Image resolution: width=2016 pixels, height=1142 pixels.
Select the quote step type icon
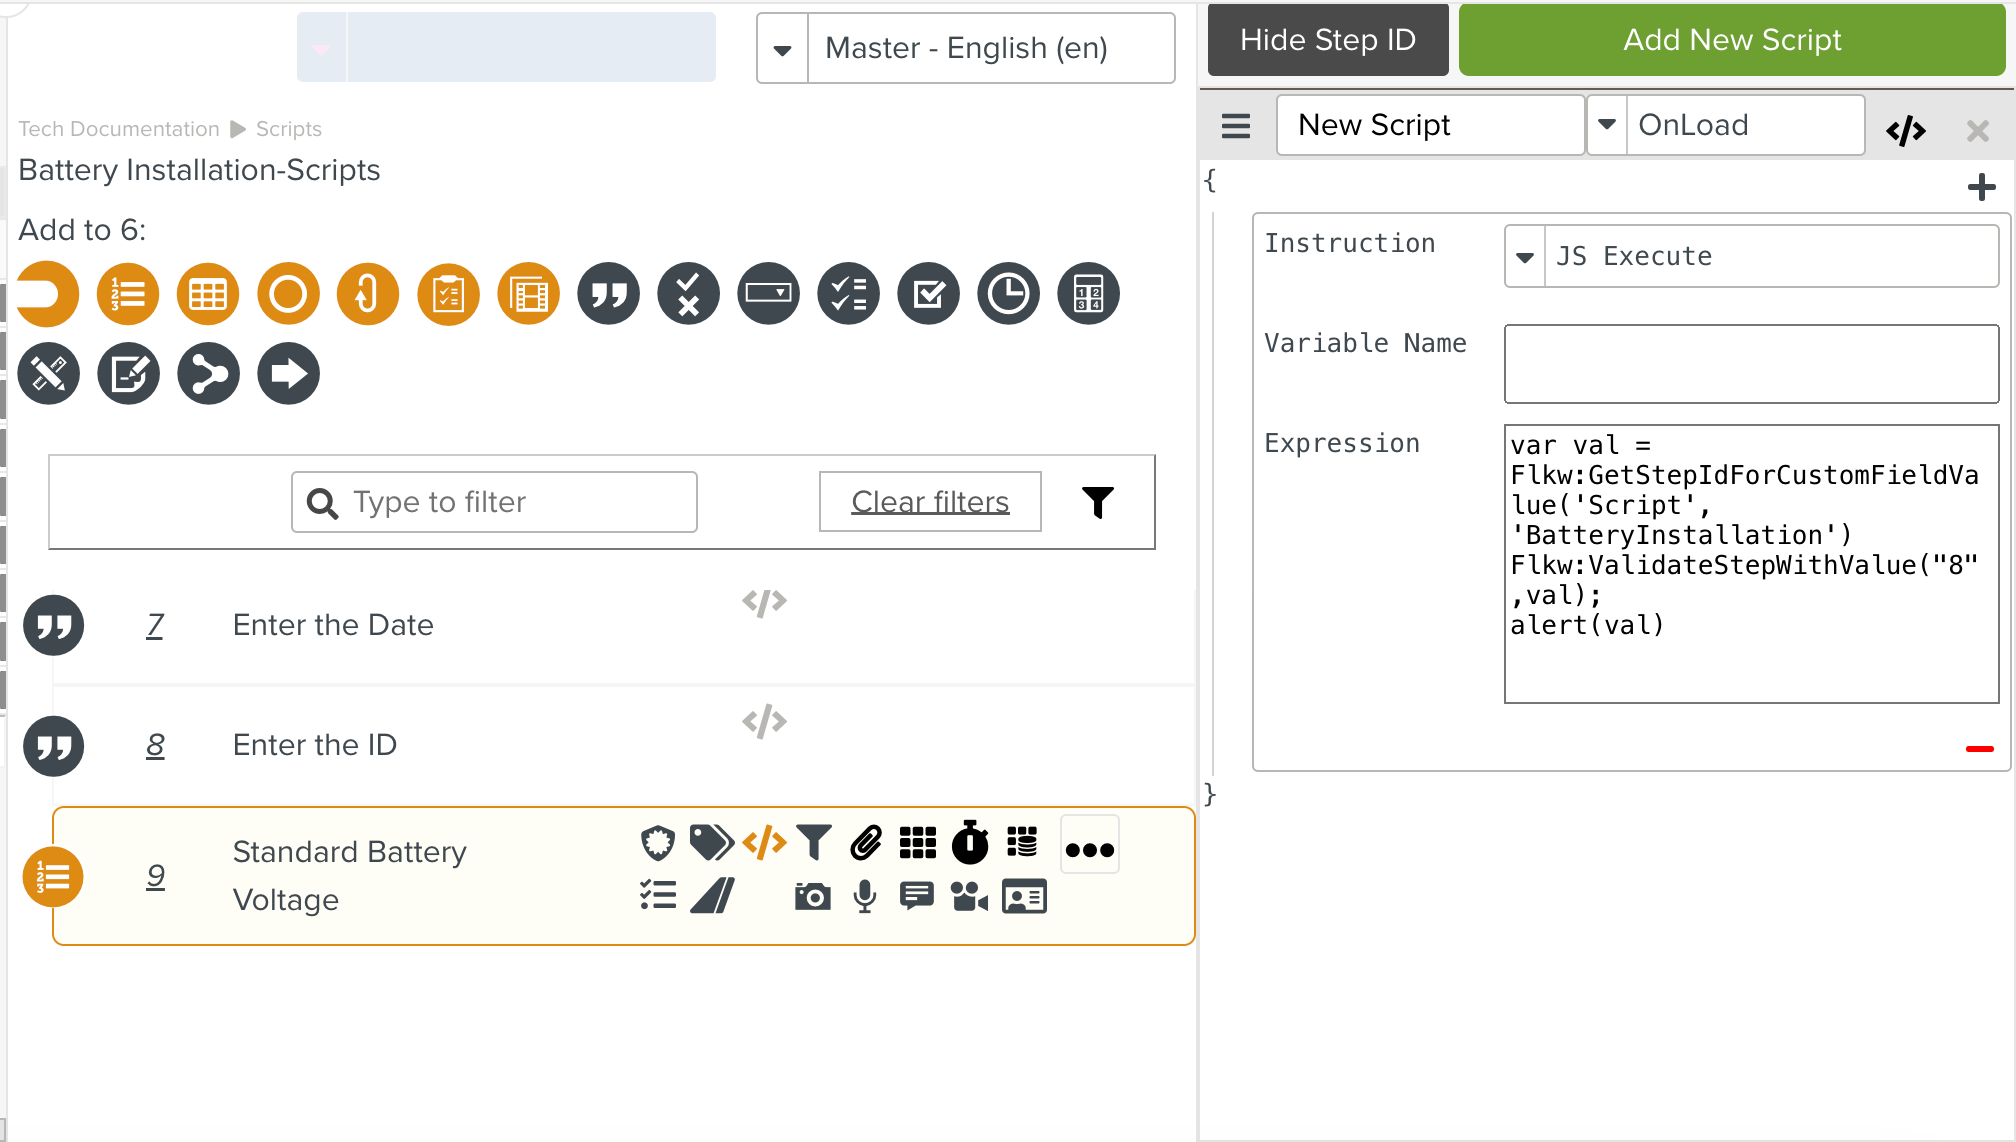pyautogui.click(x=607, y=293)
